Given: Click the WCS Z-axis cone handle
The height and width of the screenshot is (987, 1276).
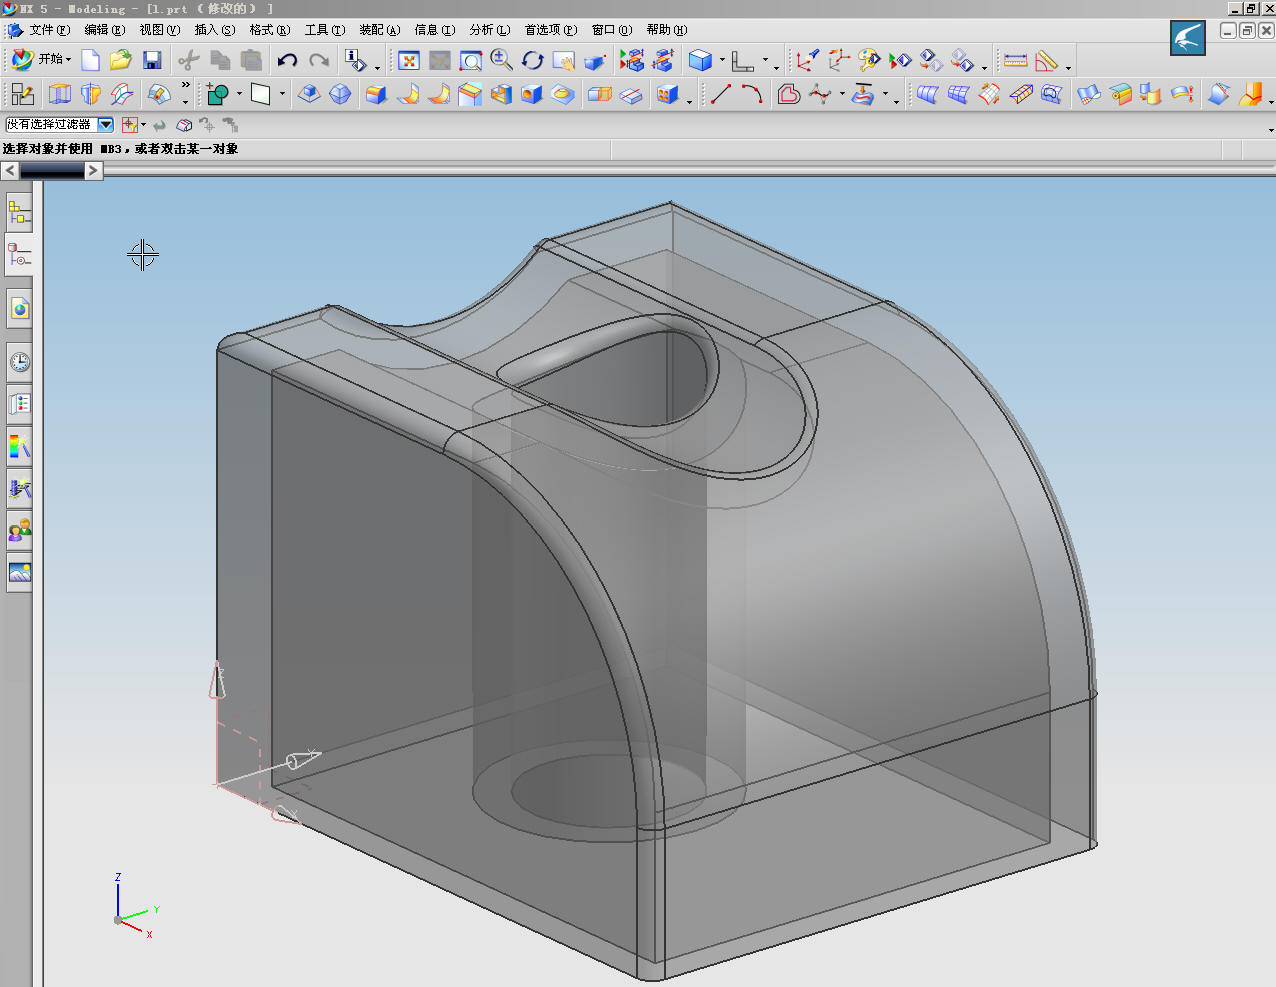Looking at the screenshot, I should [216, 680].
